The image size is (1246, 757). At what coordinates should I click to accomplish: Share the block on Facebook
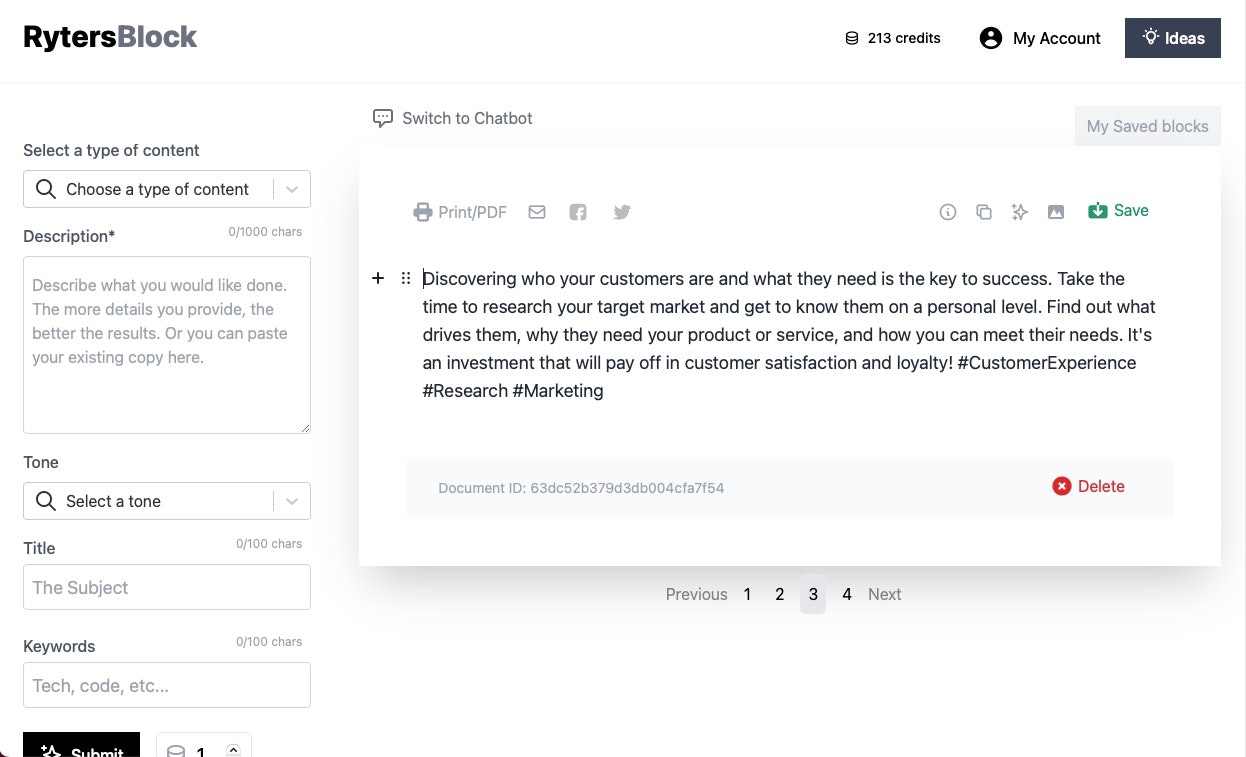click(578, 212)
